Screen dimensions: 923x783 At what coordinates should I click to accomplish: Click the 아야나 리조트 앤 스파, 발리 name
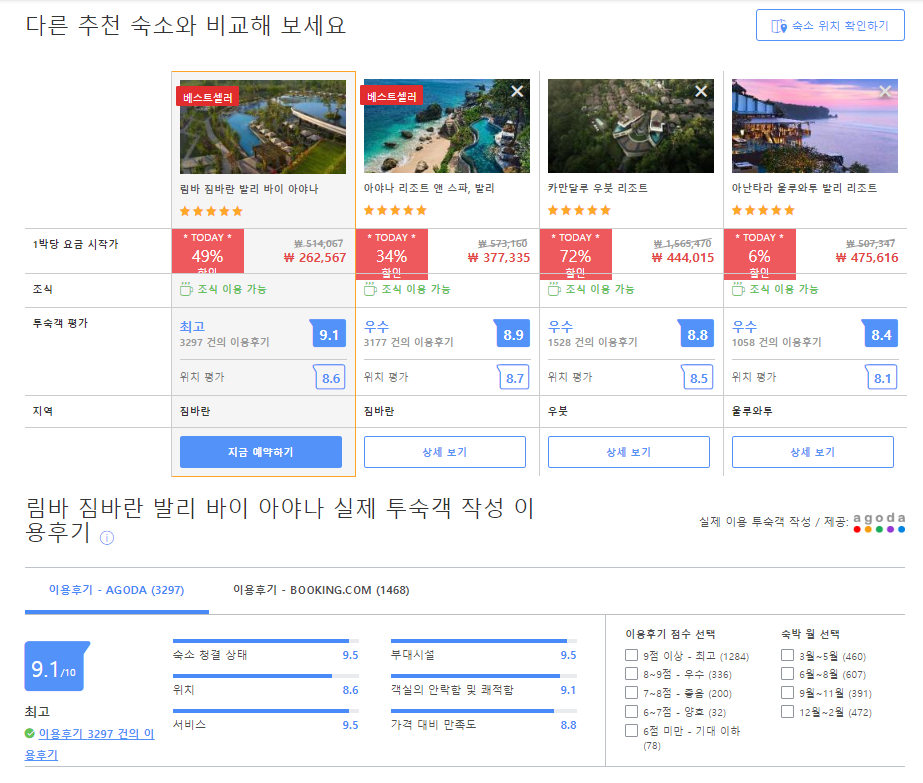[429, 188]
